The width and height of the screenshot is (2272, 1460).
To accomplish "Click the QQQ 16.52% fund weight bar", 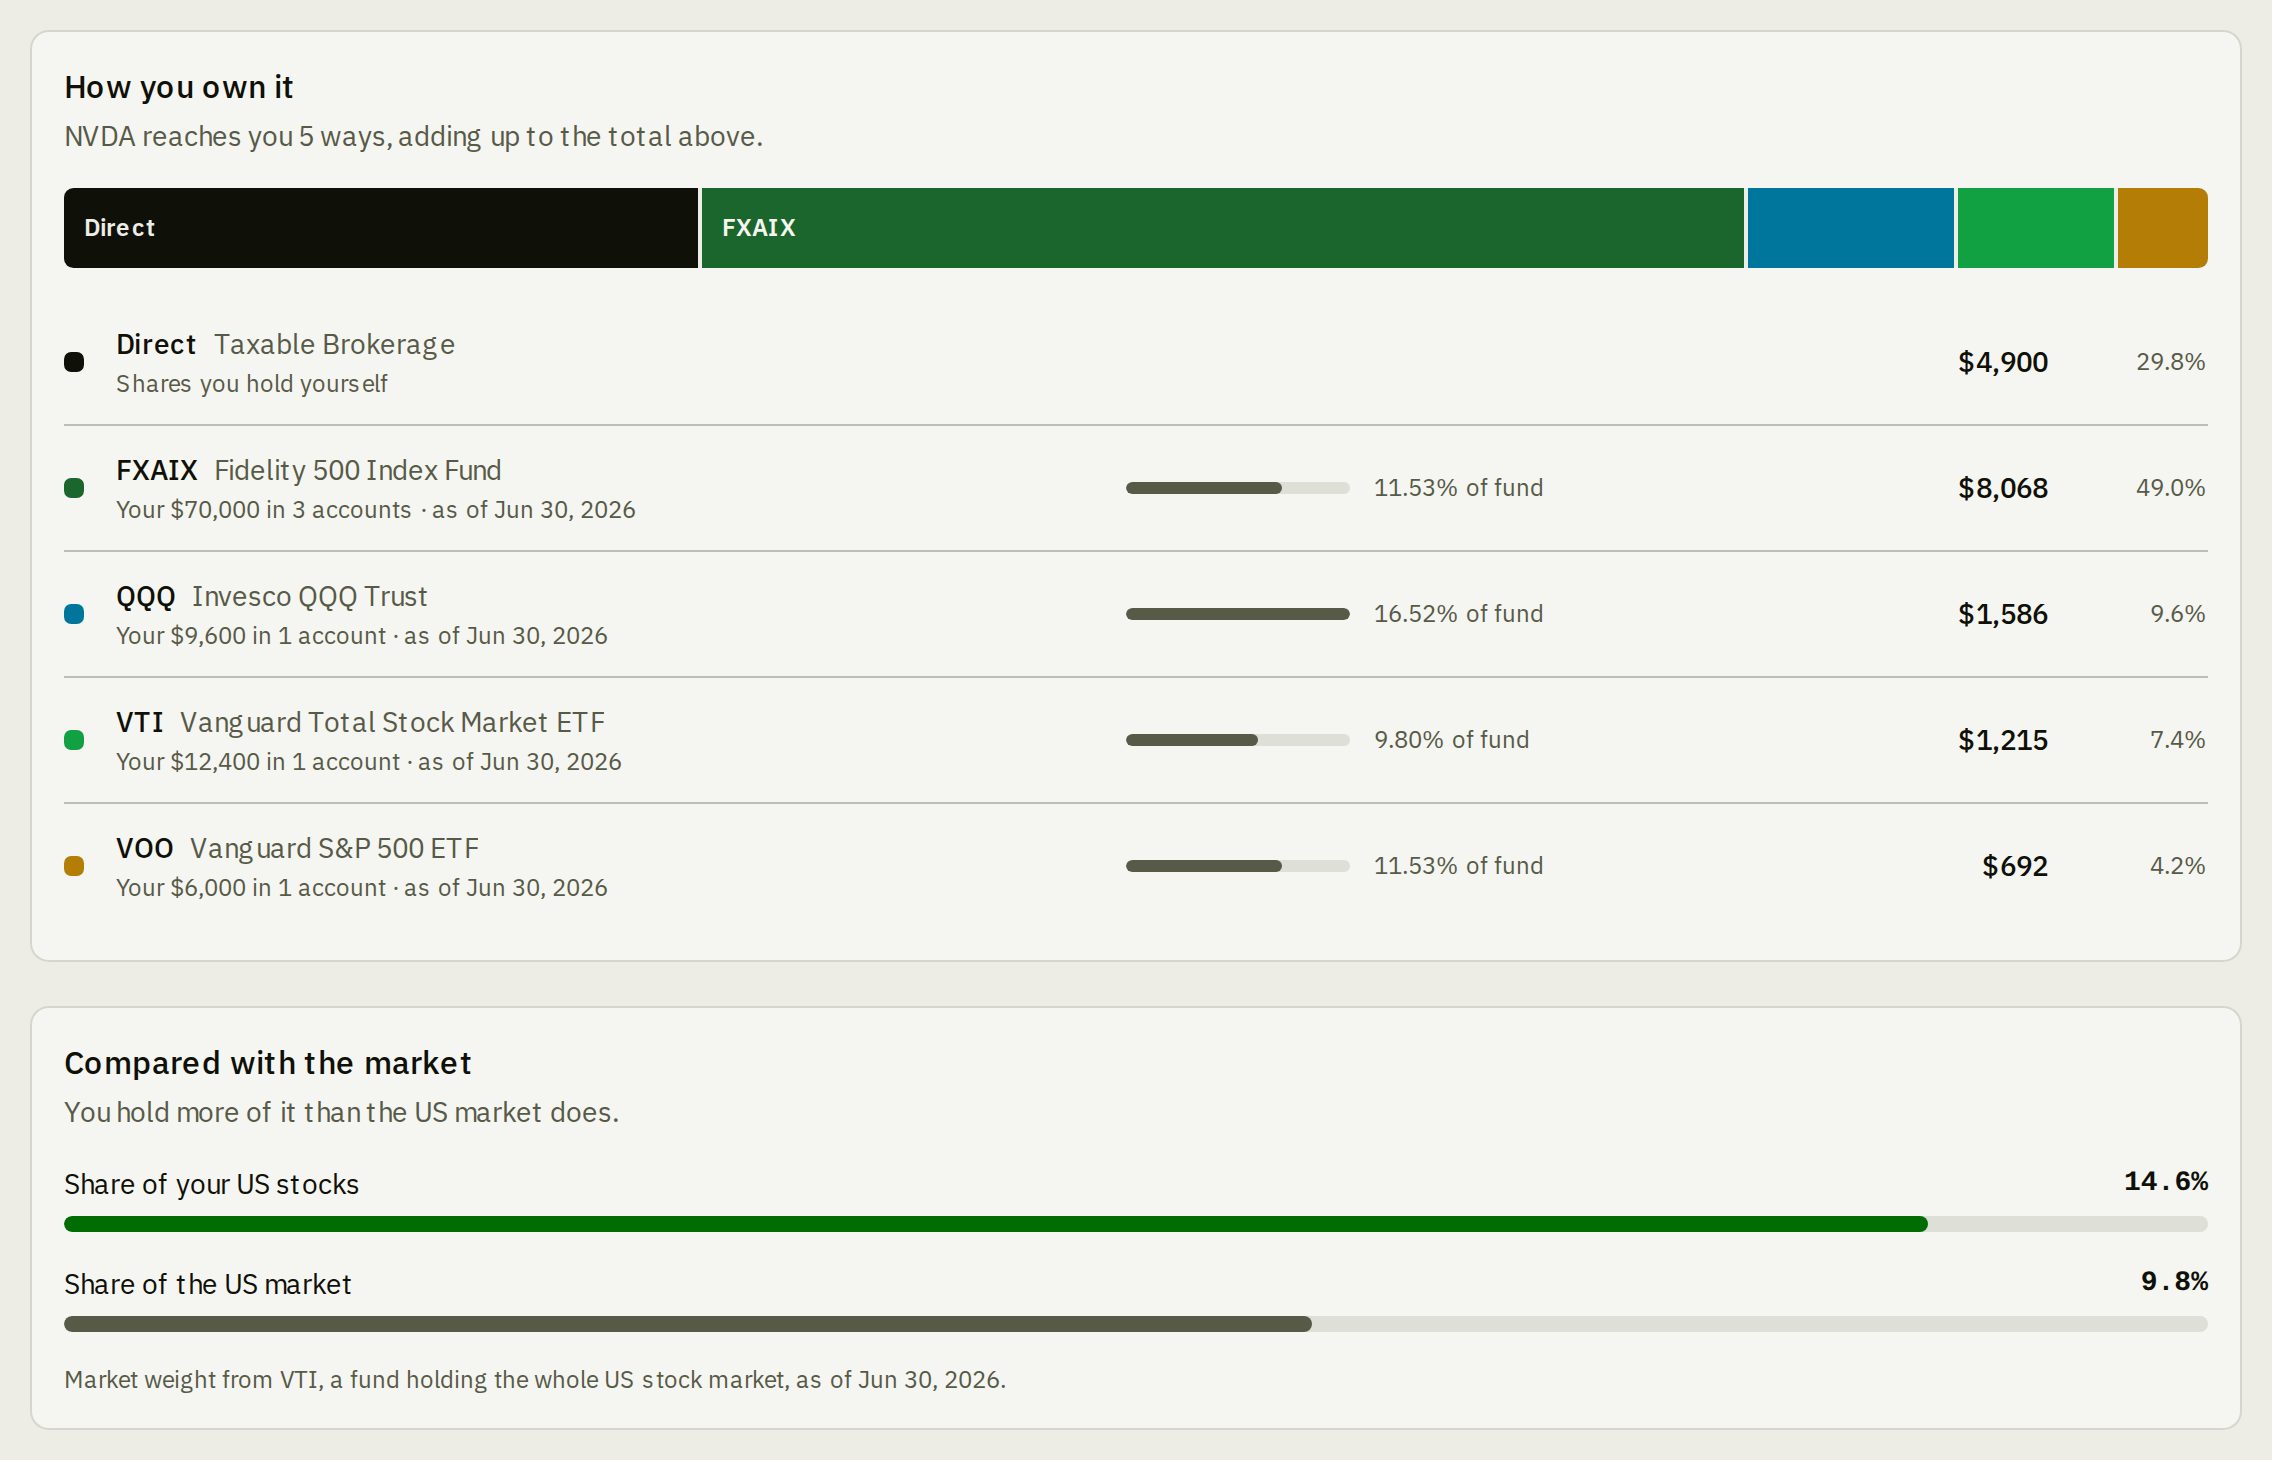I will click(x=1238, y=614).
